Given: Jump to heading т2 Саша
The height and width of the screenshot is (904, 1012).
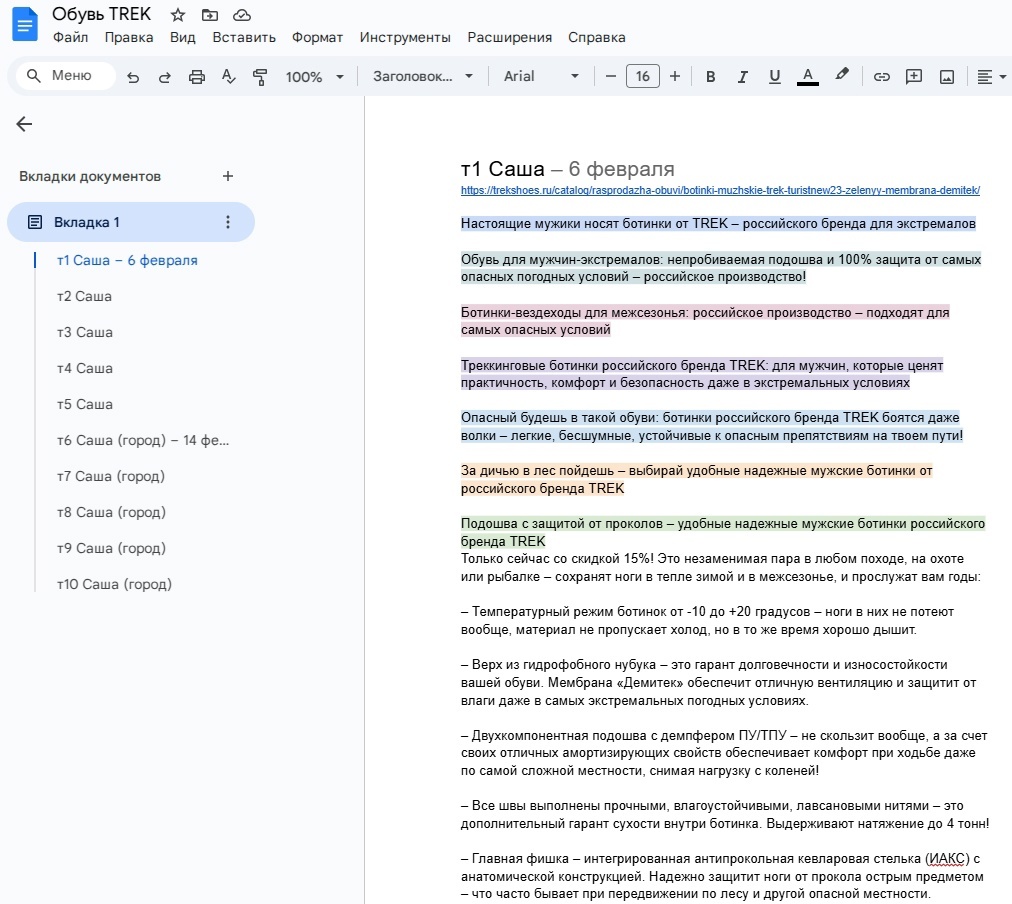Looking at the screenshot, I should 85,296.
